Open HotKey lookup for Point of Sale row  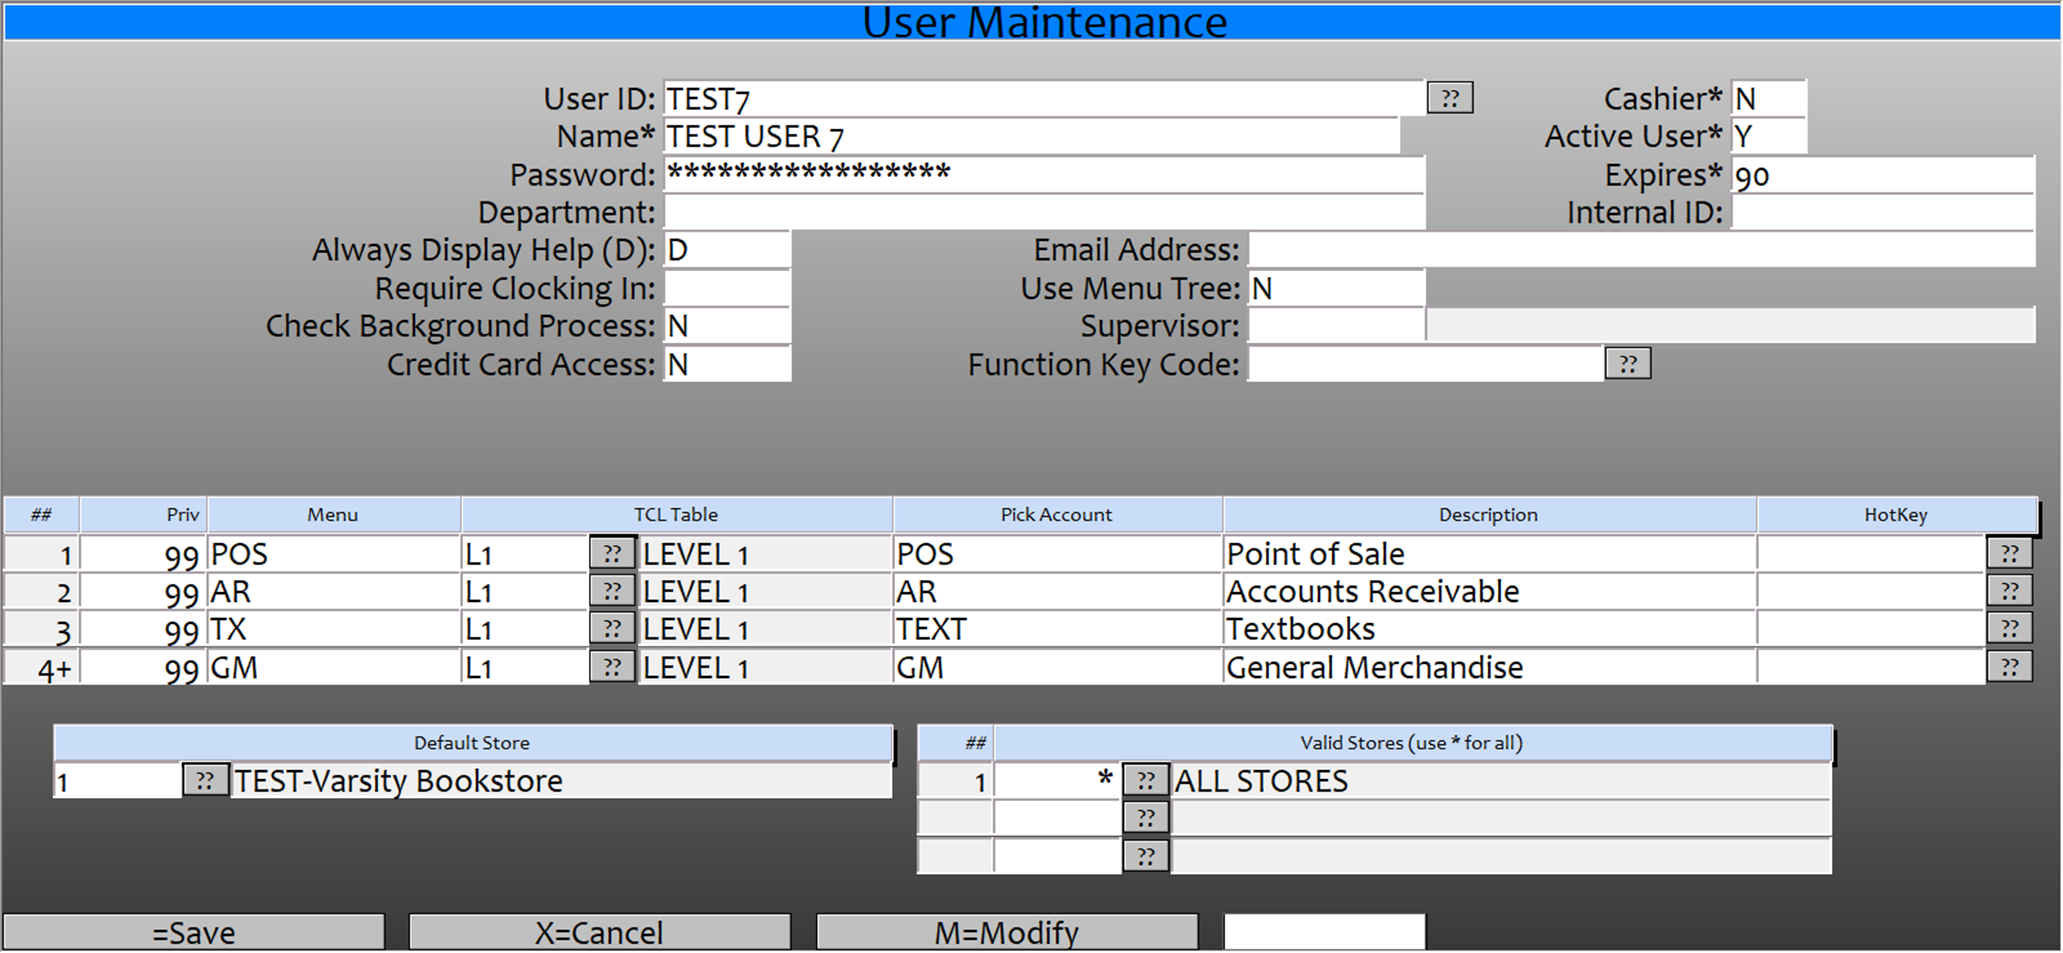coord(2009,554)
